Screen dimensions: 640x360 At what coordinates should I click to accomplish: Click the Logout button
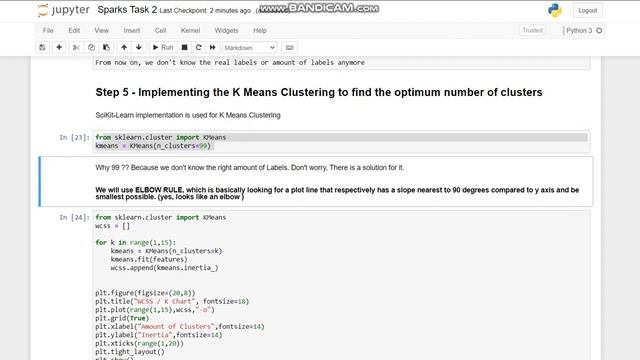pos(587,11)
